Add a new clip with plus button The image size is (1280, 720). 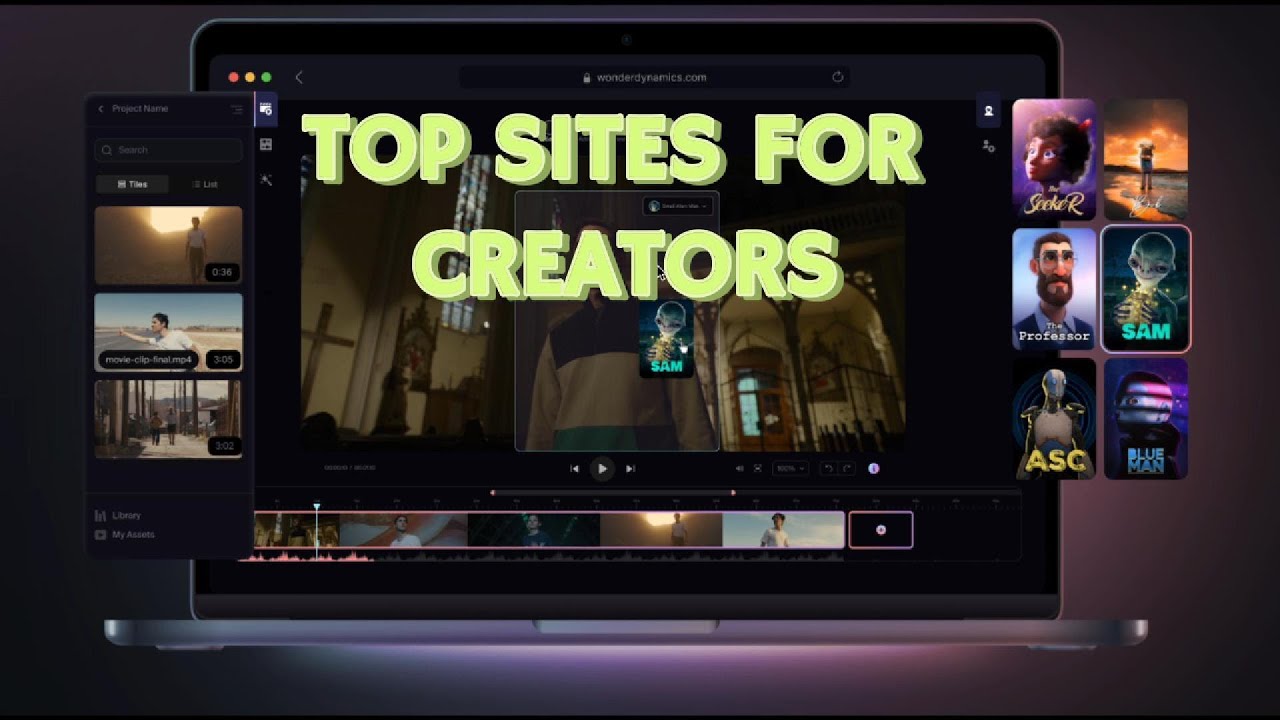pyautogui.click(x=881, y=530)
